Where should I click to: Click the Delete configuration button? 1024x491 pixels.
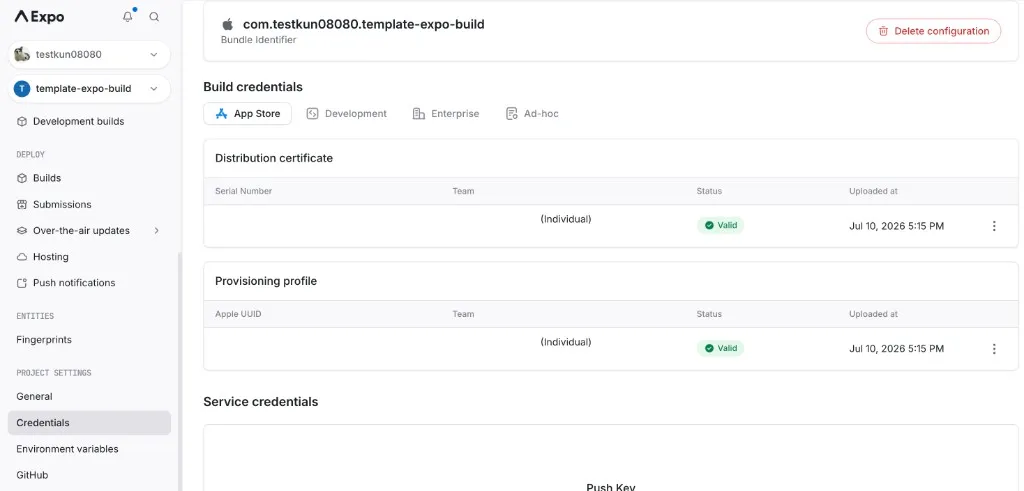[x=933, y=31]
